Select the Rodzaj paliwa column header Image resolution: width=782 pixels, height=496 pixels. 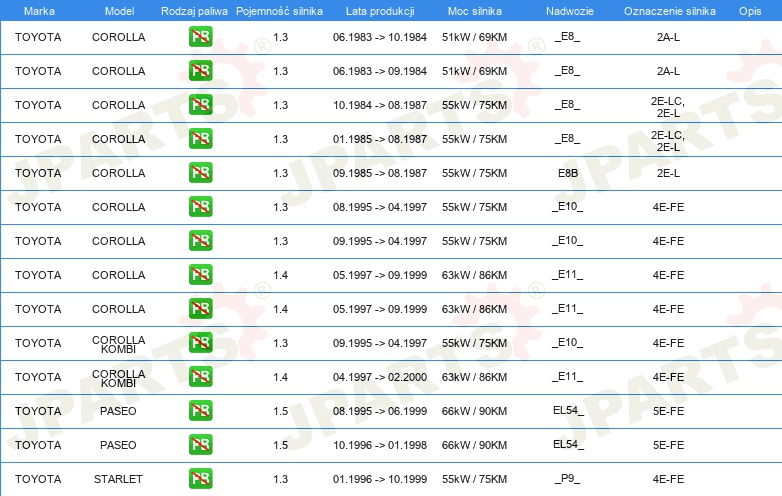[194, 10]
